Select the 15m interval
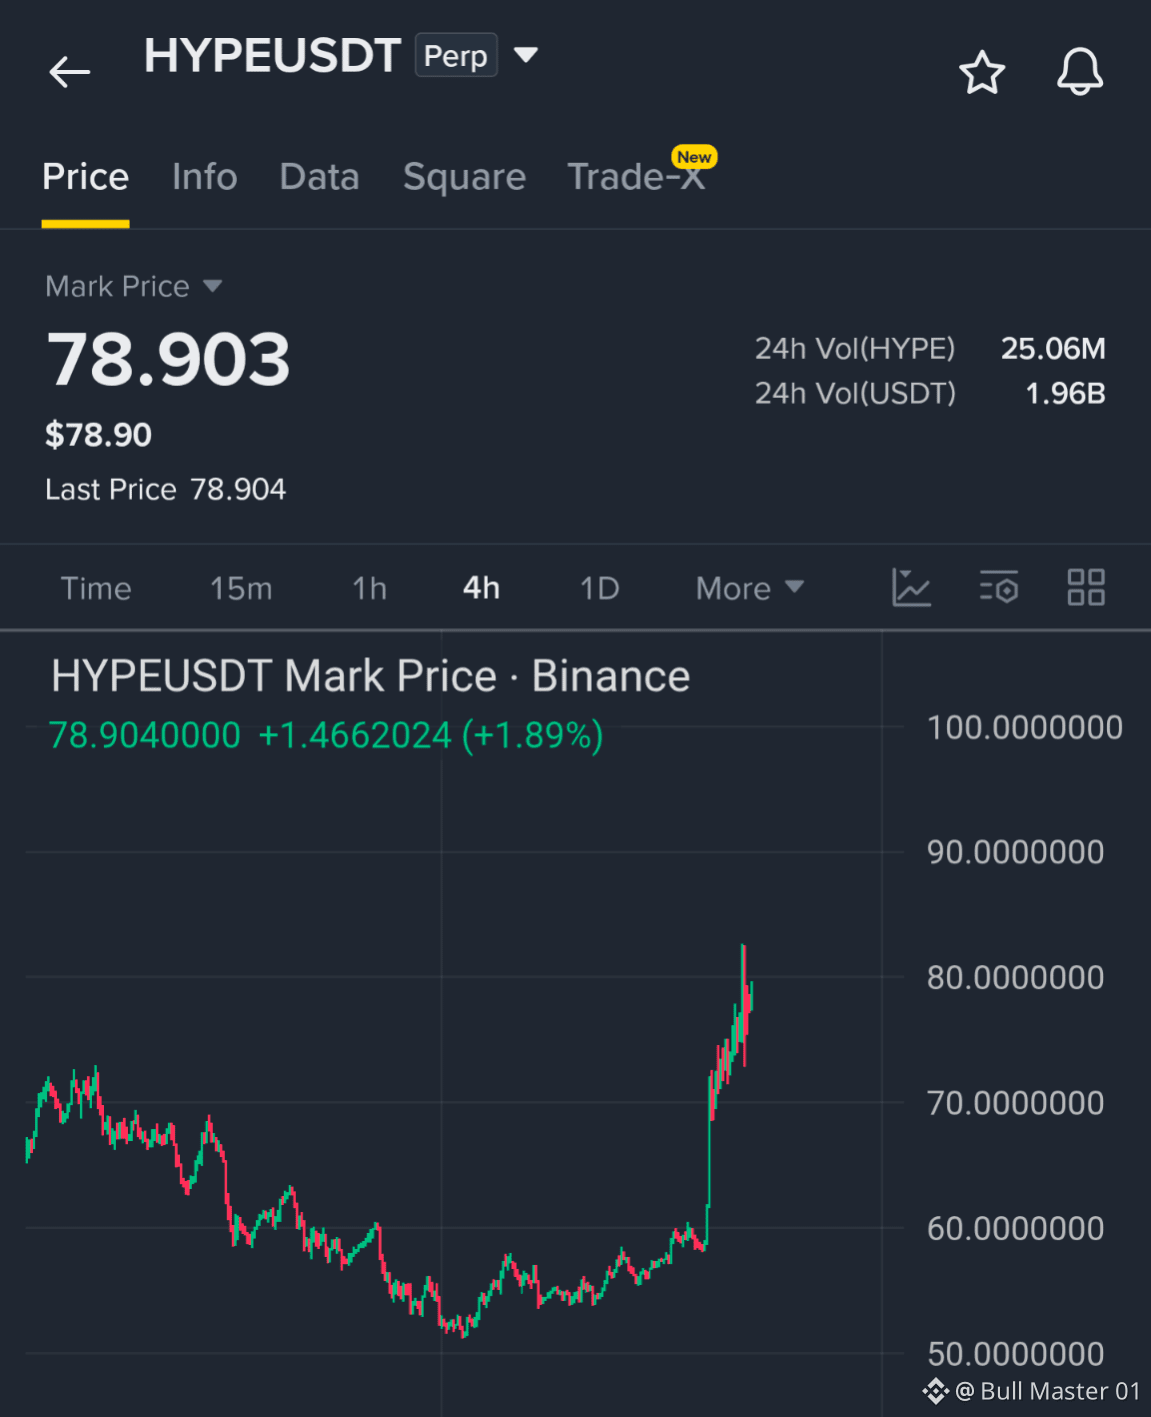Viewport: 1151px width, 1417px height. tap(241, 588)
